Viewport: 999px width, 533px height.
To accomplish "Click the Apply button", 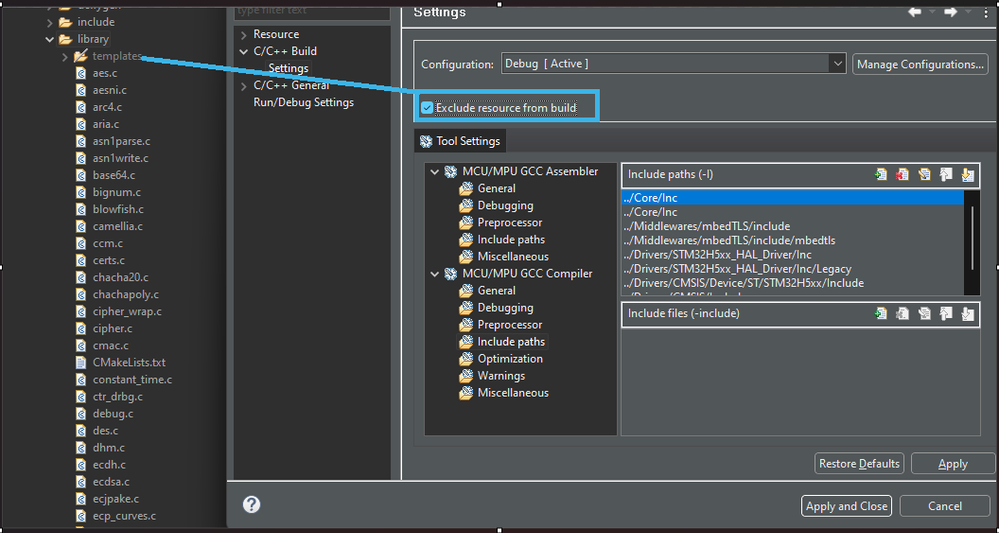I will [952, 464].
